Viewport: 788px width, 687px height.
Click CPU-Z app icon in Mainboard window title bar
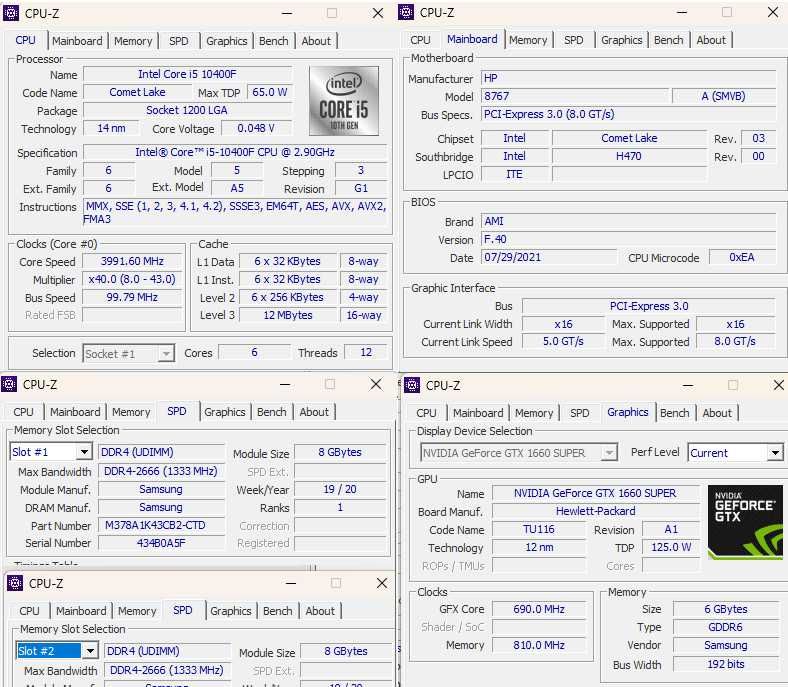[406, 12]
